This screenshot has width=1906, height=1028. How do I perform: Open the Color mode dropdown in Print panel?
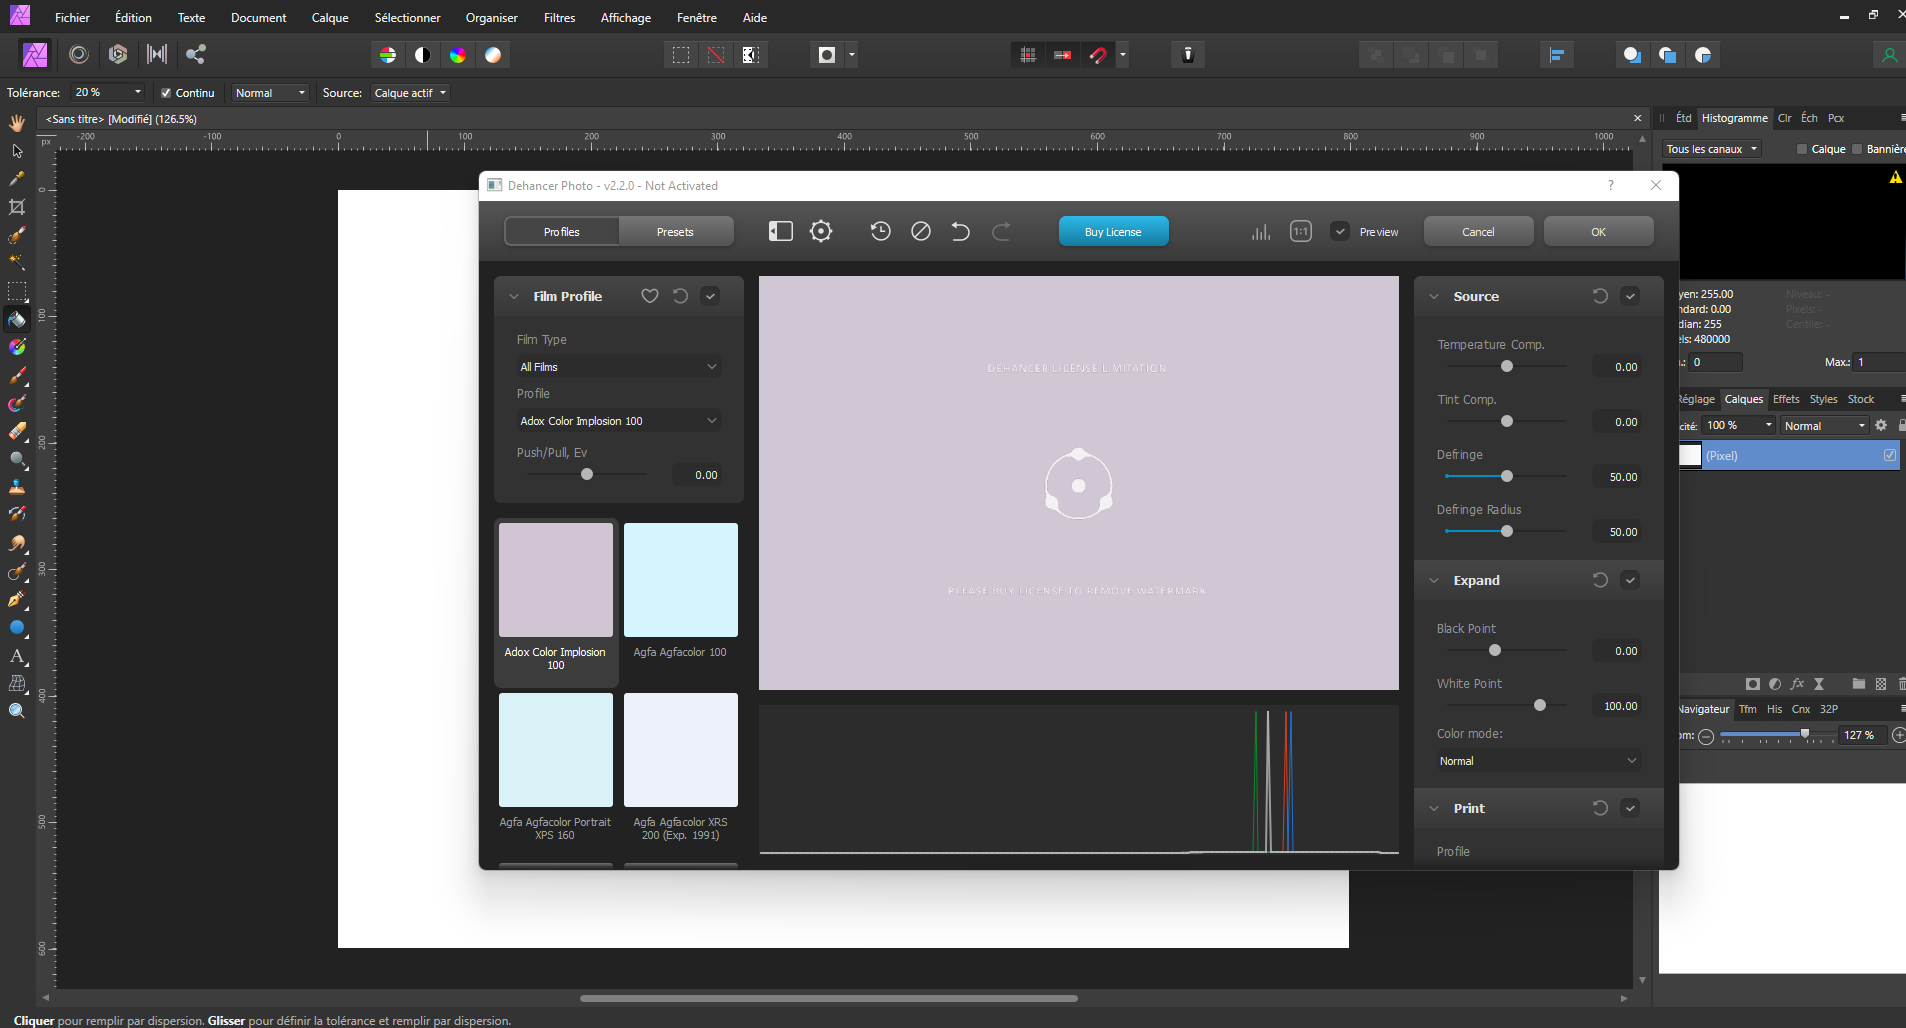click(x=1537, y=760)
